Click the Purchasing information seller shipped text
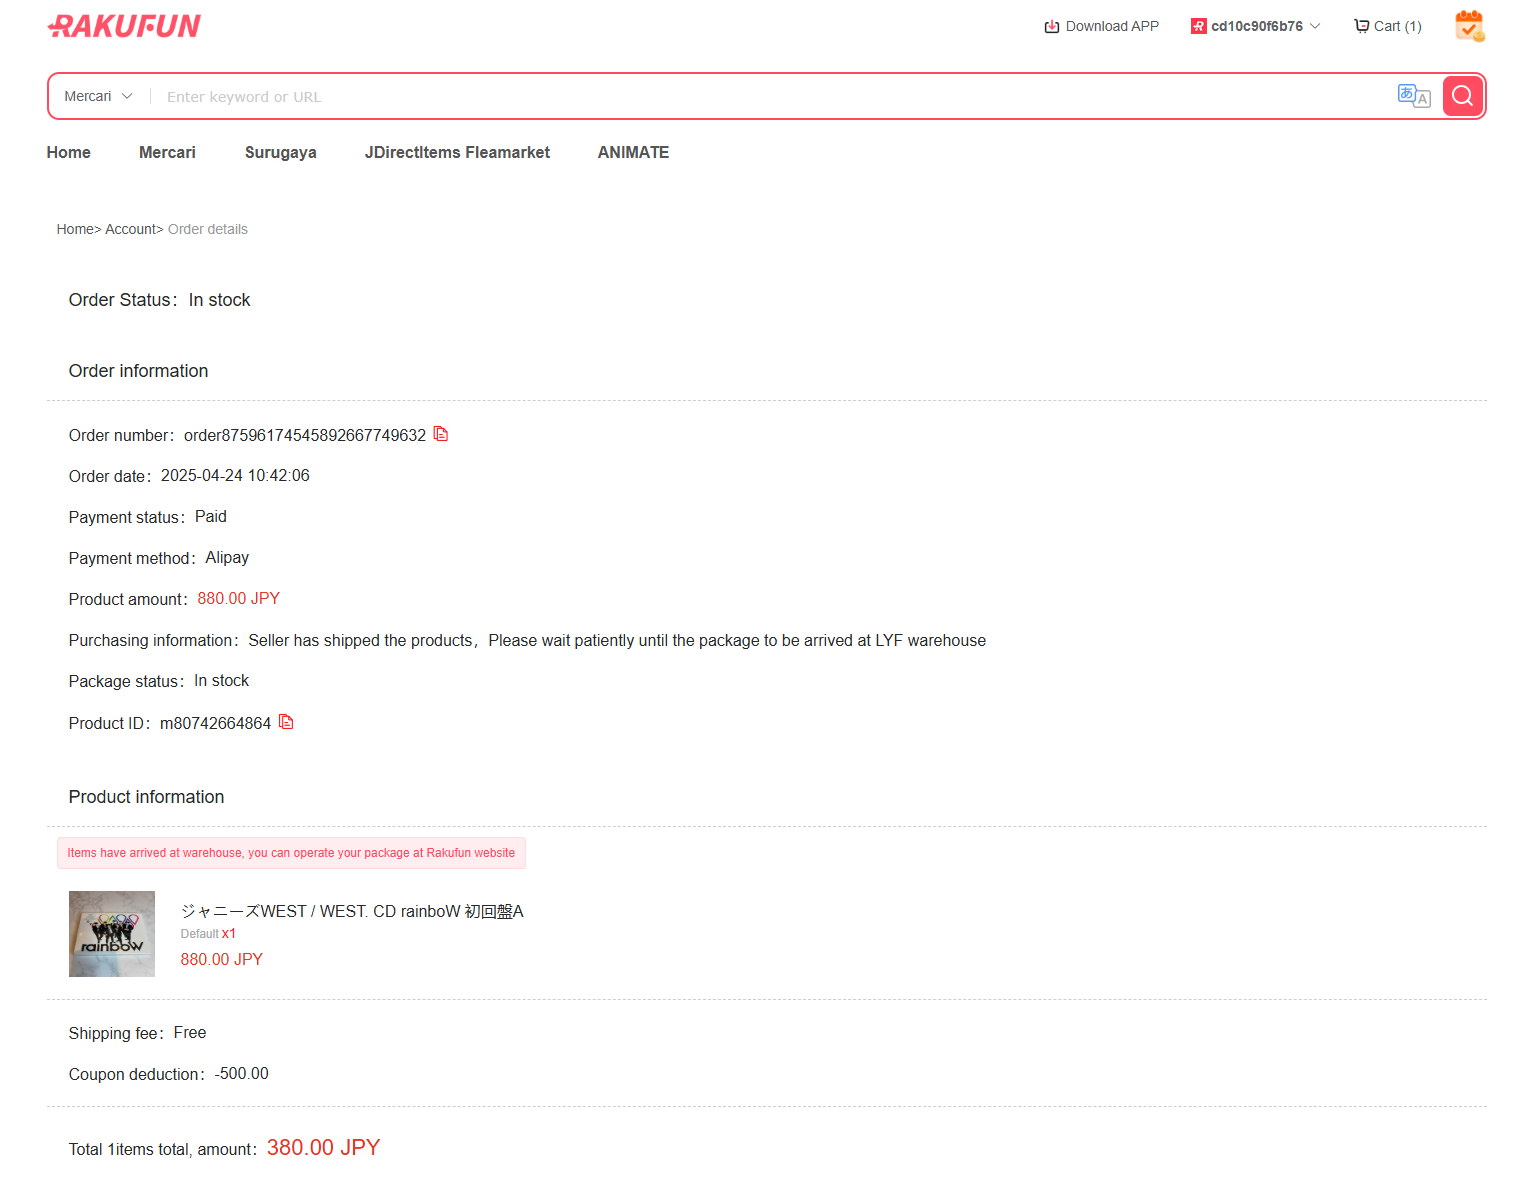This screenshot has height=1204, width=1515. point(617,640)
